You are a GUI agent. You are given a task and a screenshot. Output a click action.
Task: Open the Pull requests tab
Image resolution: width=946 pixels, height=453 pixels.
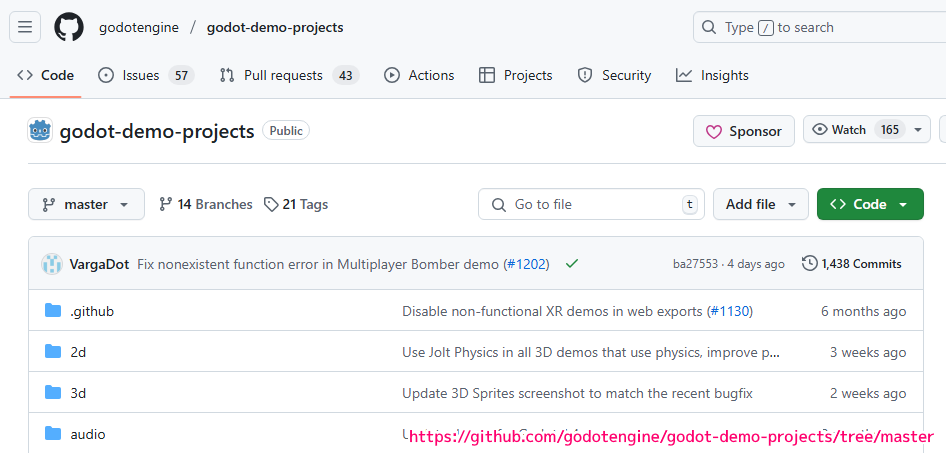290,75
